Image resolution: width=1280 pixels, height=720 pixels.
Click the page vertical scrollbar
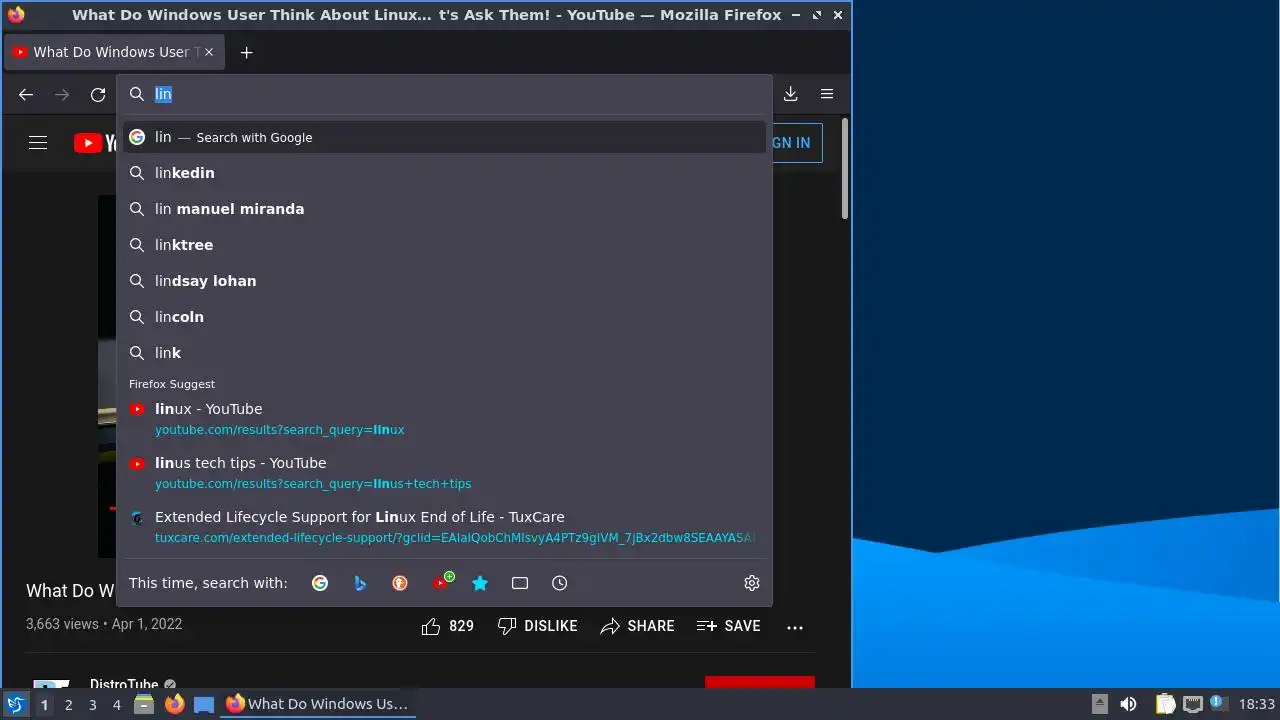(845, 168)
